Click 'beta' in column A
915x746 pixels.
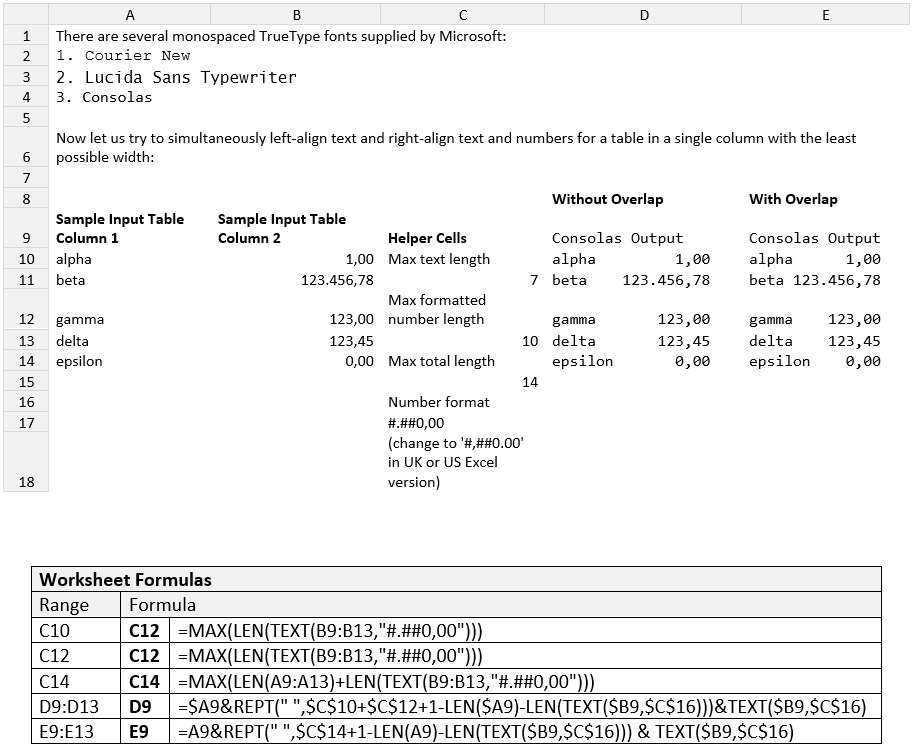coord(70,280)
